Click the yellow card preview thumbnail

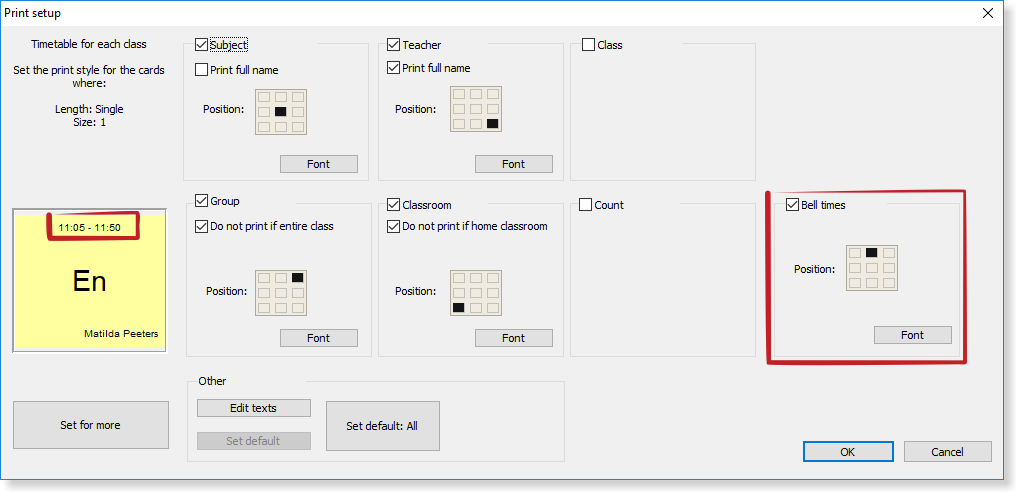[89, 281]
